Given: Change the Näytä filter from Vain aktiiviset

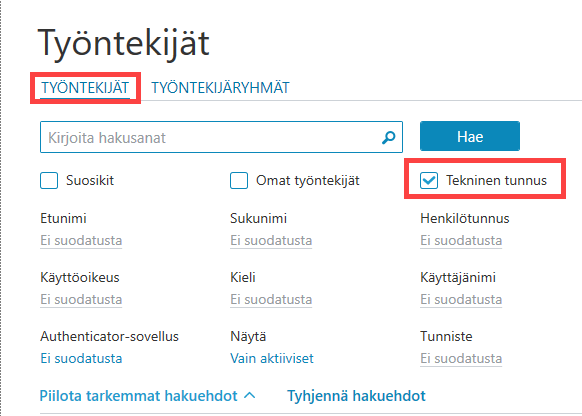Looking at the screenshot, I should click(272, 358).
